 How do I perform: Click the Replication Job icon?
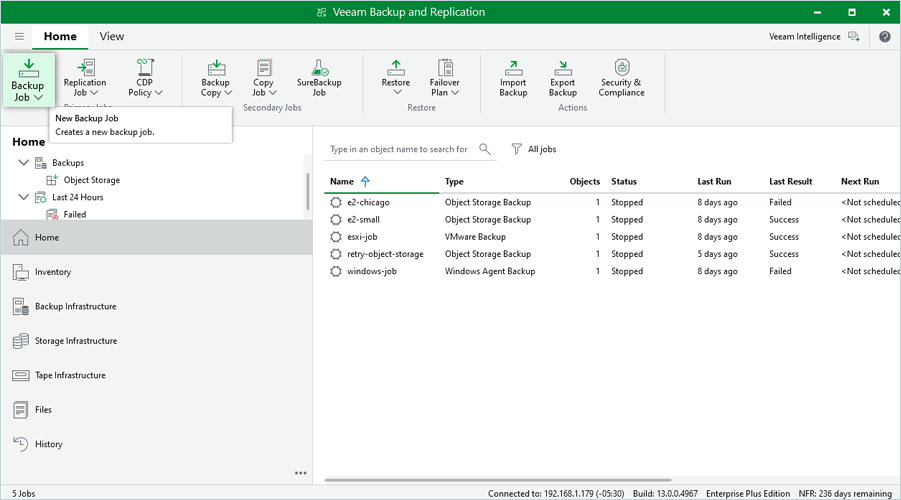tap(85, 67)
